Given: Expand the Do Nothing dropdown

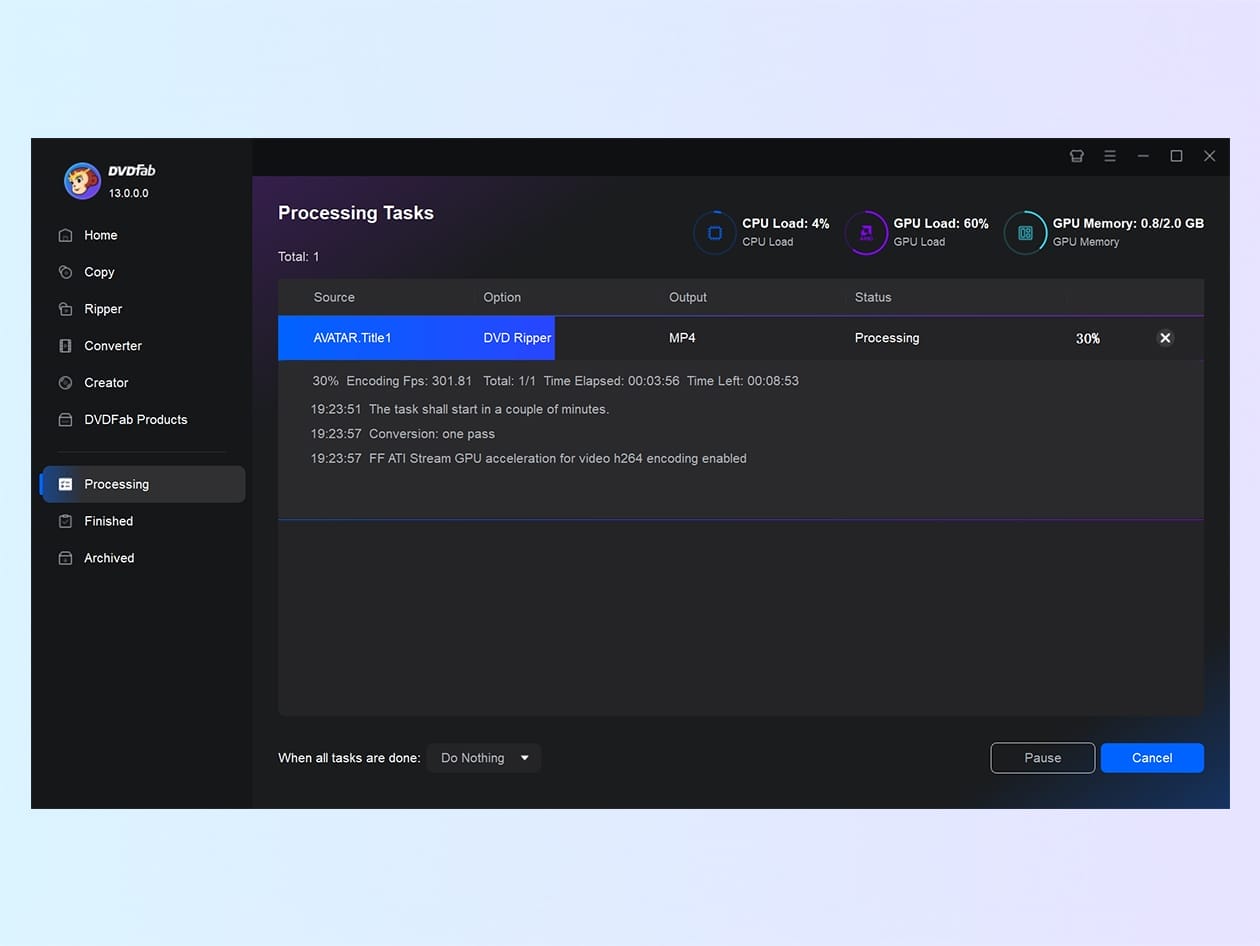Looking at the screenshot, I should pos(484,758).
